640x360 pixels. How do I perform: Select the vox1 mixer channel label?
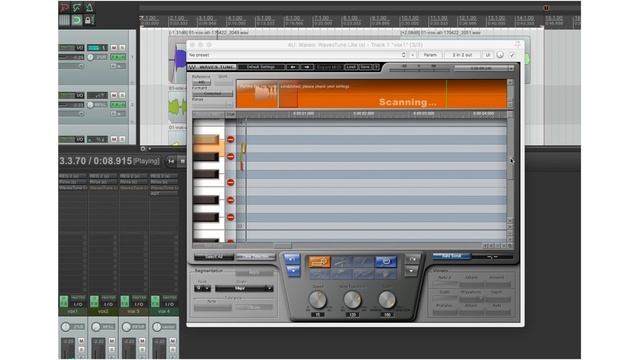tap(73, 311)
